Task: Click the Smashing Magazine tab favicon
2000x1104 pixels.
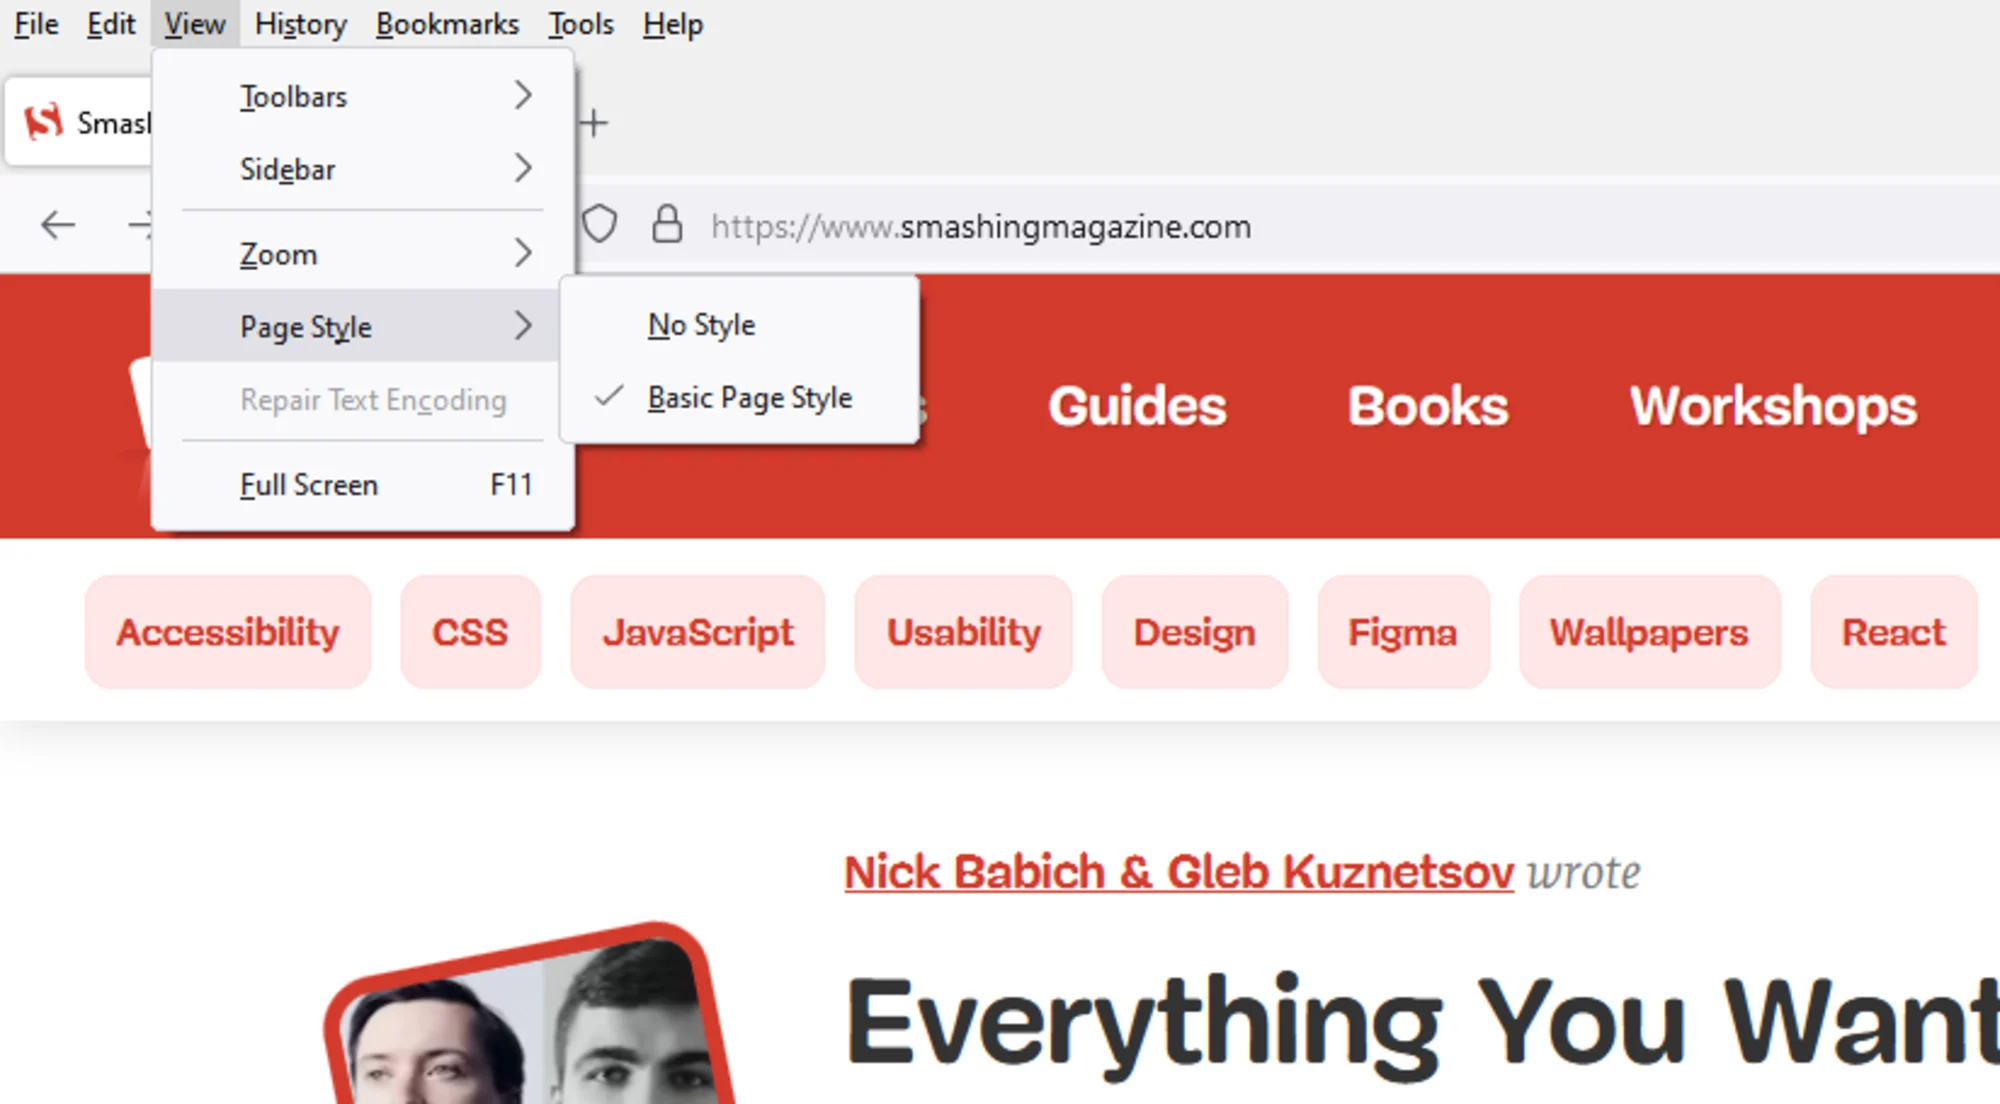Action: tap(43, 122)
